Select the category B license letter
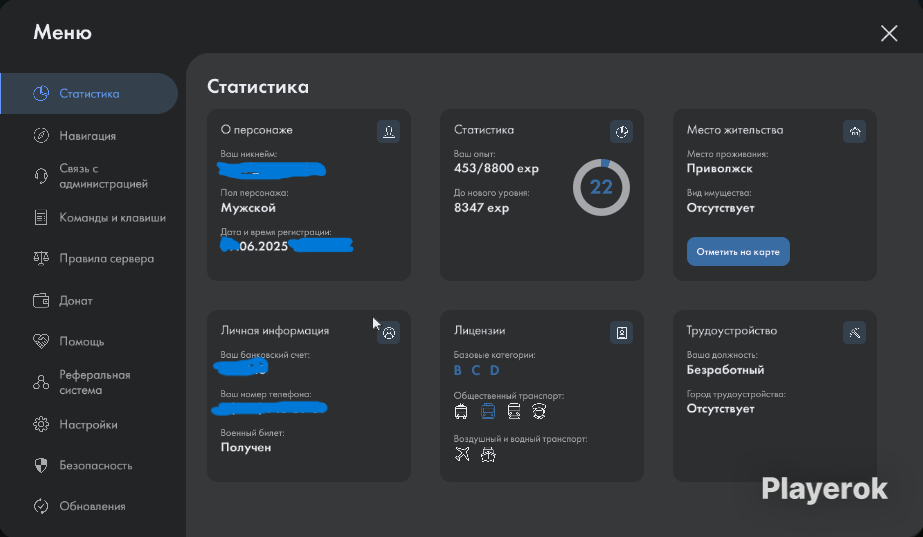The height and width of the screenshot is (537, 923). tap(457, 370)
